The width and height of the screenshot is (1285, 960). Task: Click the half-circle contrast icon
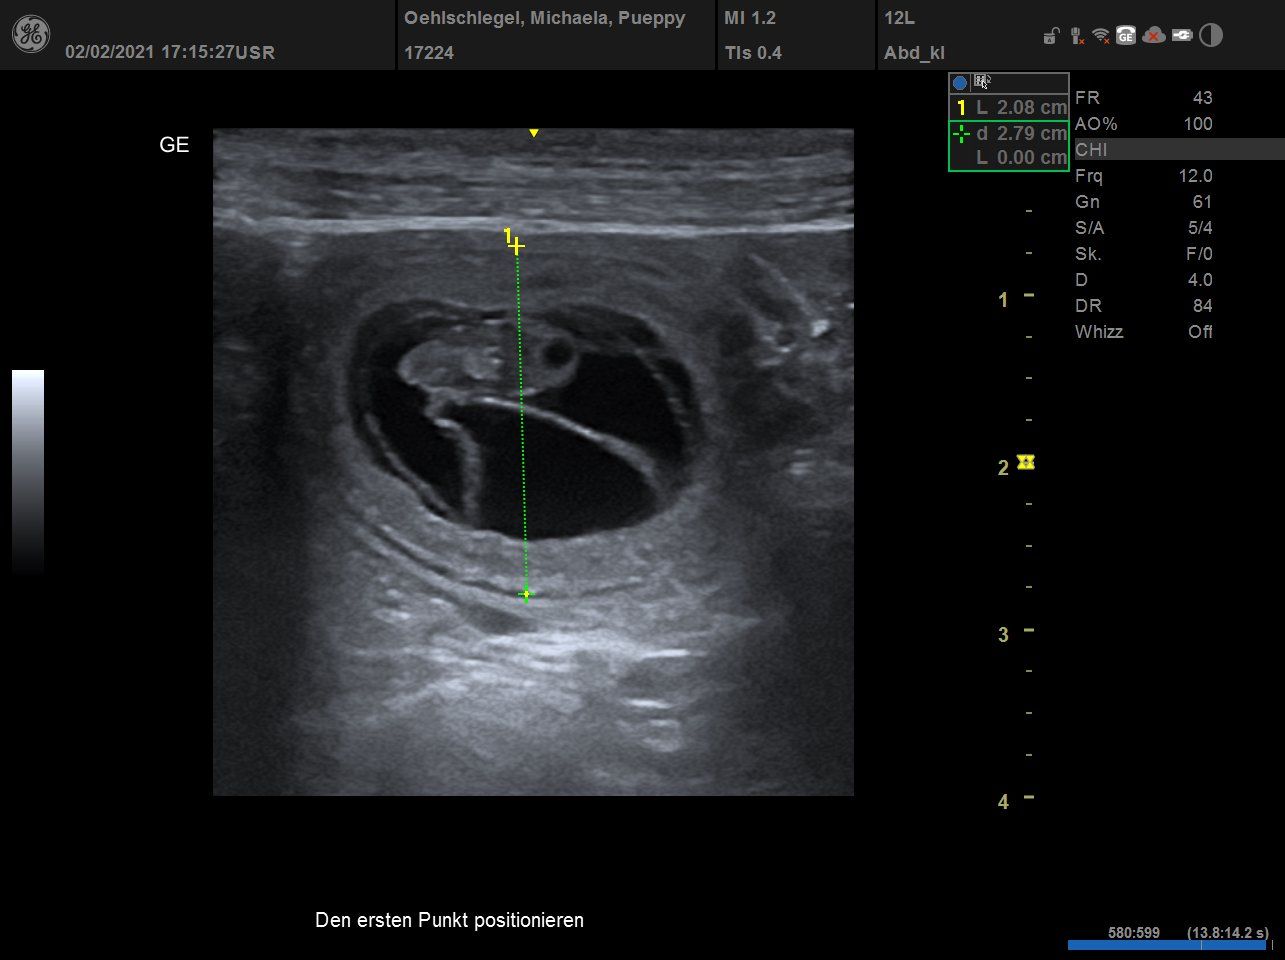pyautogui.click(x=1211, y=36)
